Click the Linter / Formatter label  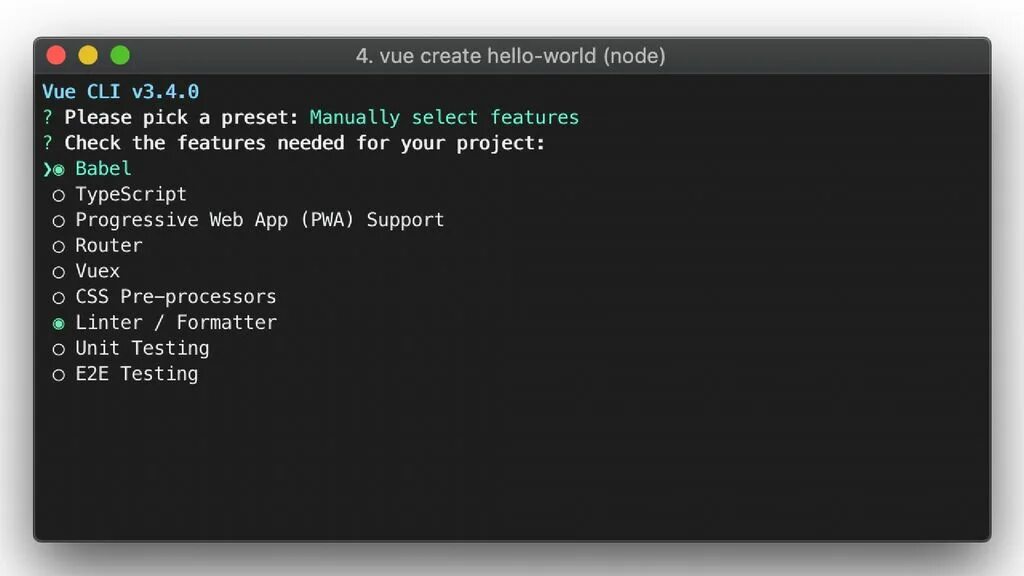pyautogui.click(x=176, y=322)
